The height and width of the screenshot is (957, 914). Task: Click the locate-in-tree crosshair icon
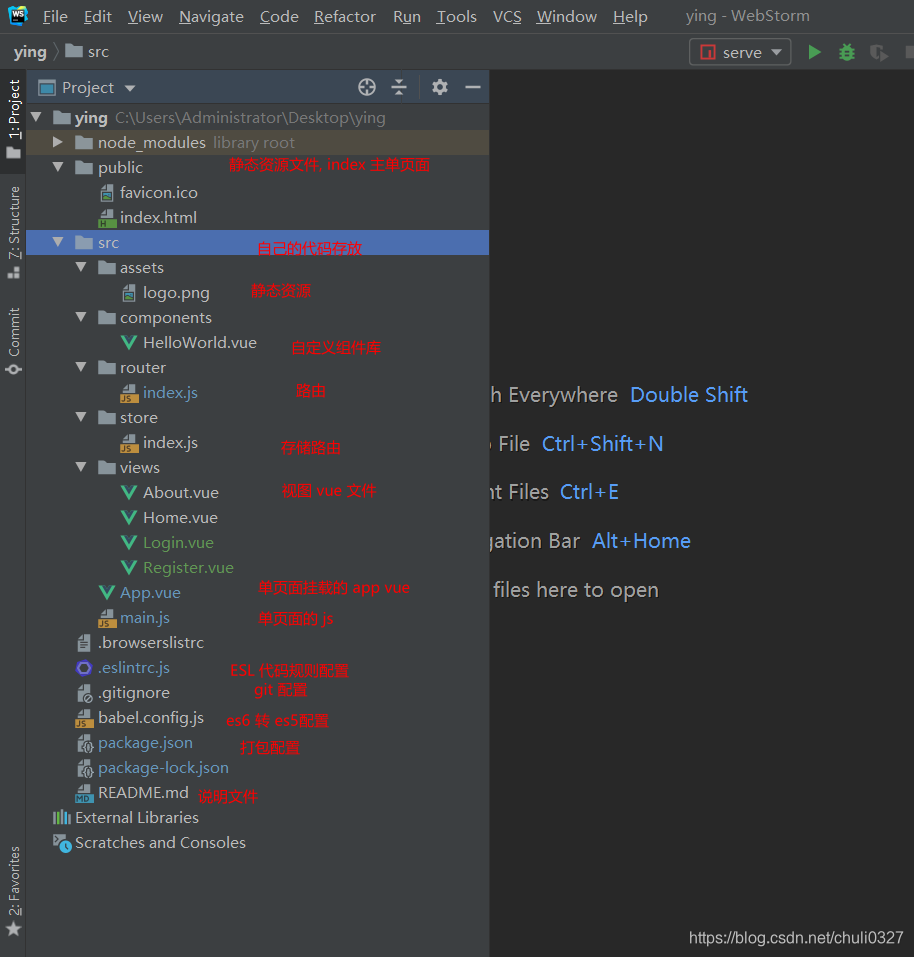tap(367, 87)
